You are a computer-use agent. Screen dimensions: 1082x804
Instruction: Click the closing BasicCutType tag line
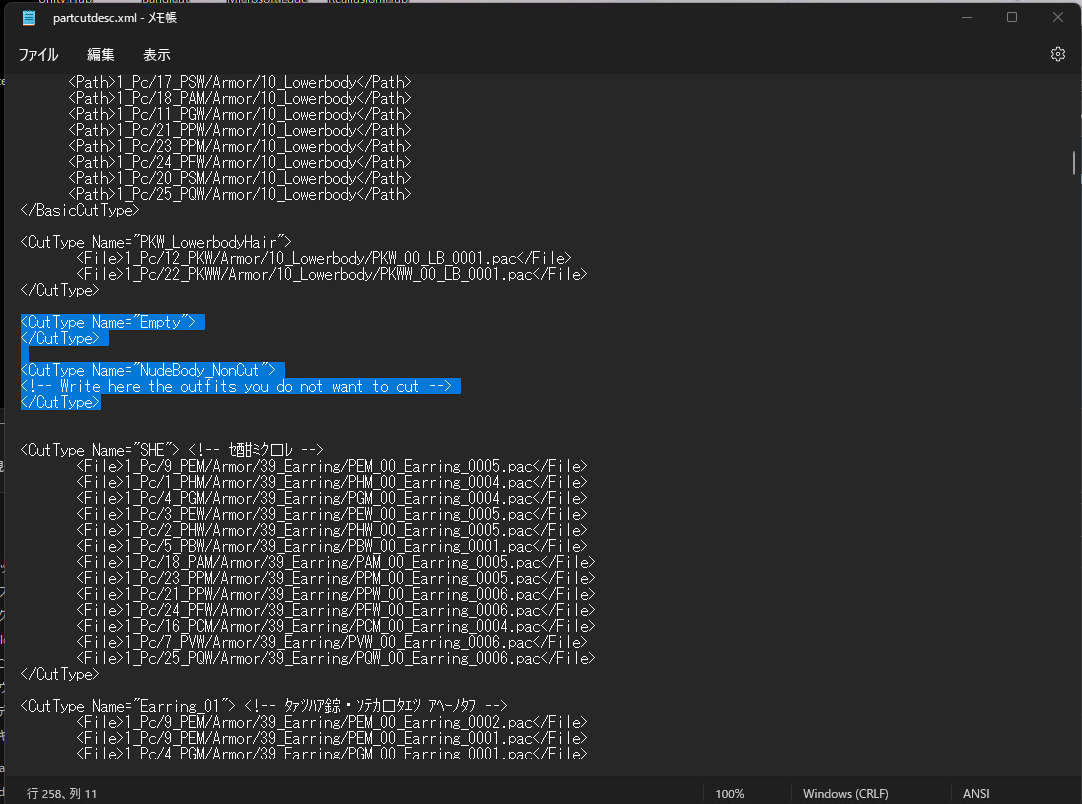click(80, 210)
